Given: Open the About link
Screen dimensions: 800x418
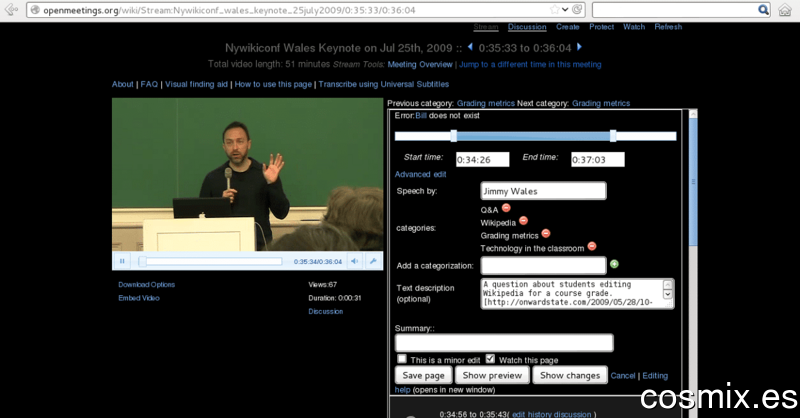Looking at the screenshot, I should click(122, 84).
